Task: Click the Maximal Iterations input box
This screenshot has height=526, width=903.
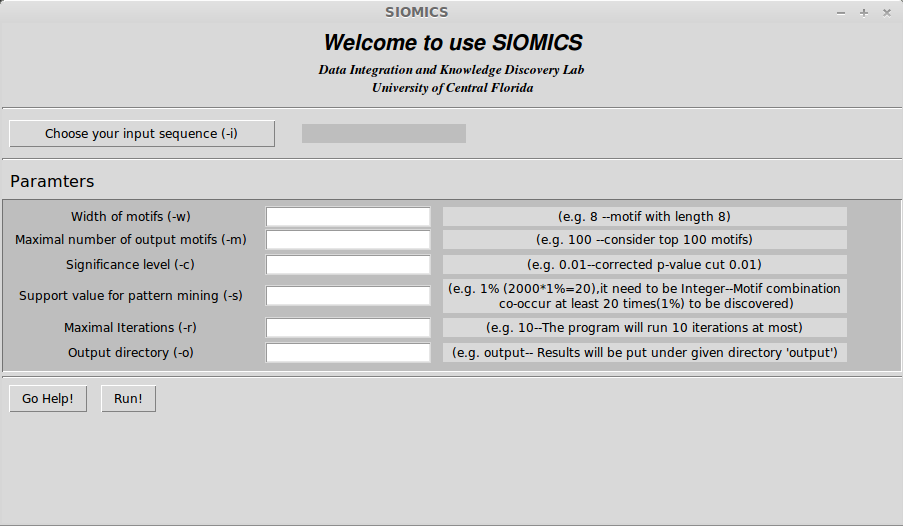Action: [x=348, y=327]
